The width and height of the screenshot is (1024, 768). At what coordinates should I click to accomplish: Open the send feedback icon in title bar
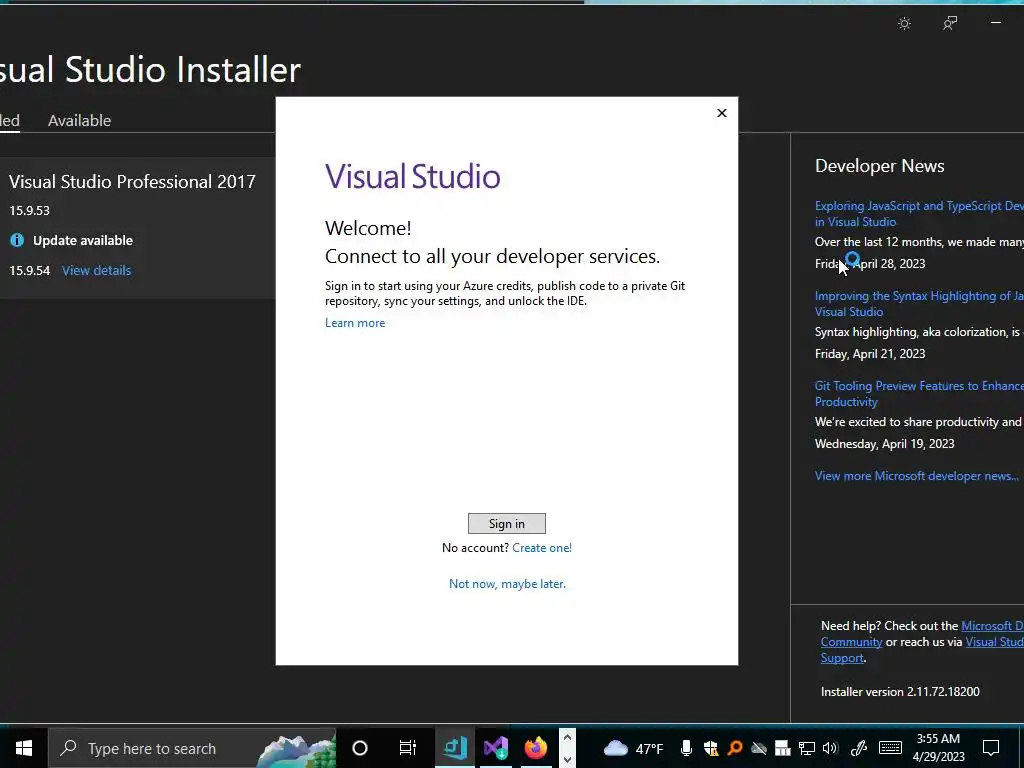click(x=950, y=24)
